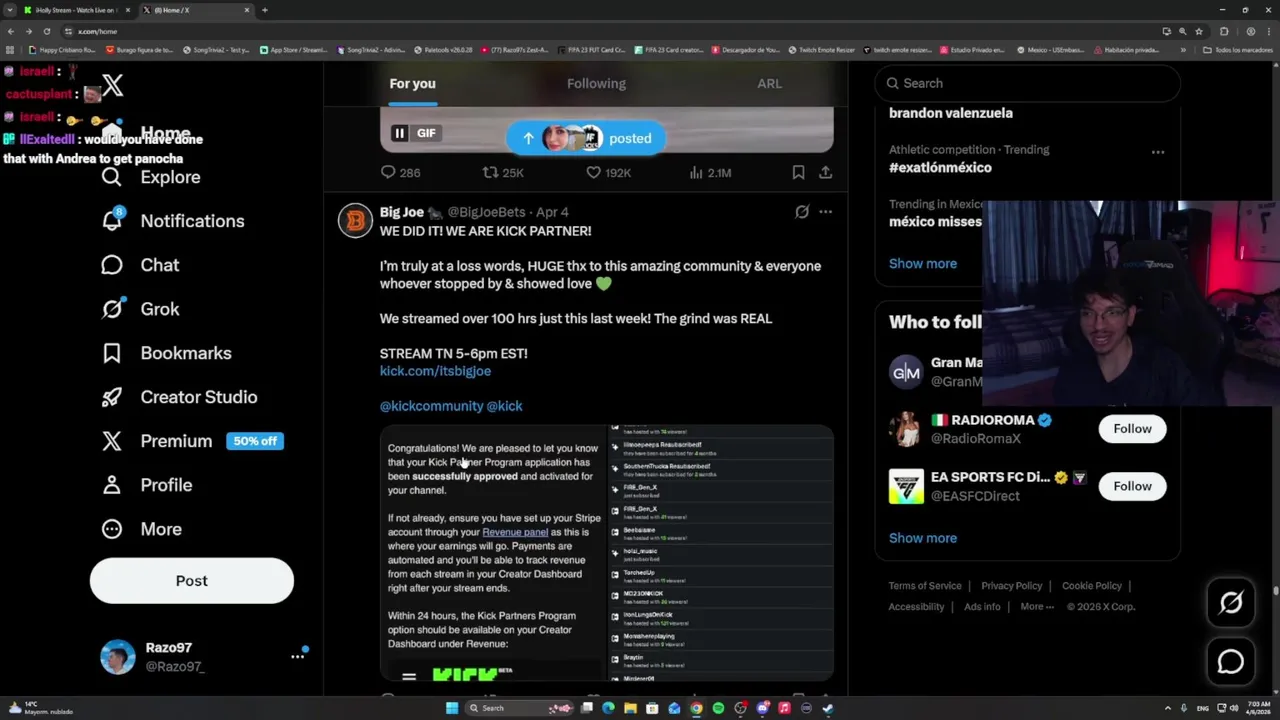1280x720 pixels.
Task: Open more options for #exatlónméxico trend
Action: [x=1158, y=152]
